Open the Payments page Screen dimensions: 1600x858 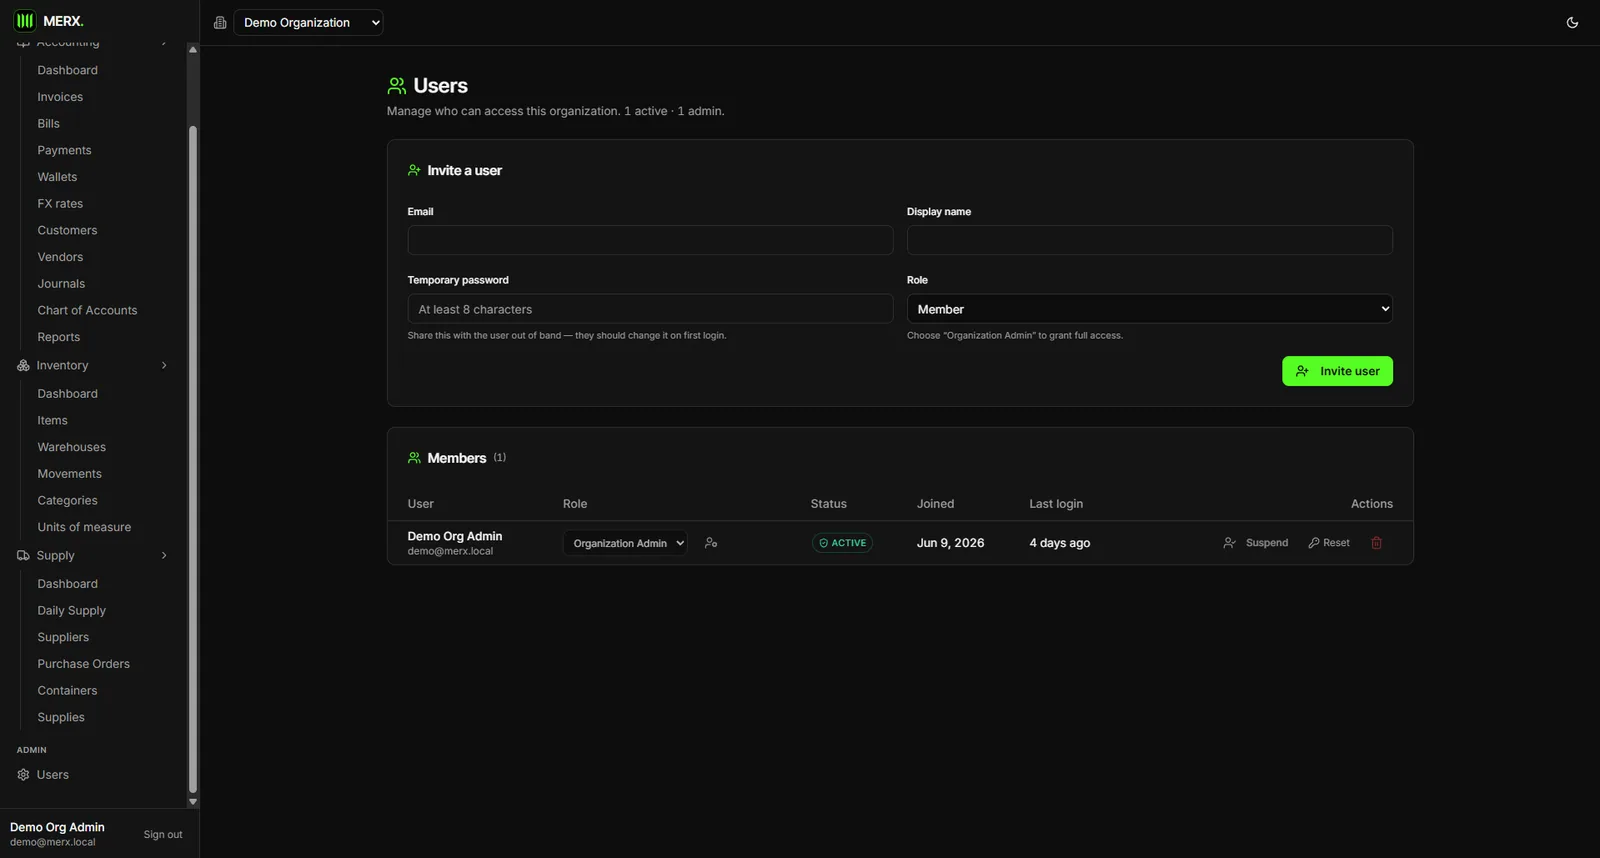coord(64,151)
